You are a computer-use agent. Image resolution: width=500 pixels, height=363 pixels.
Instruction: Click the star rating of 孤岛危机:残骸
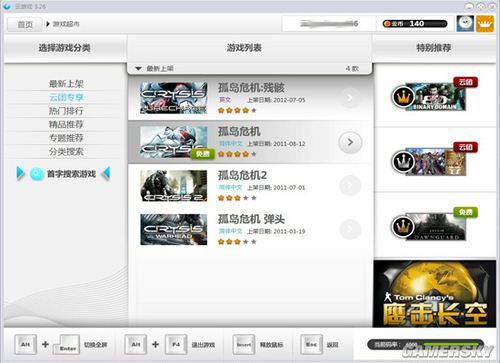coord(237,110)
